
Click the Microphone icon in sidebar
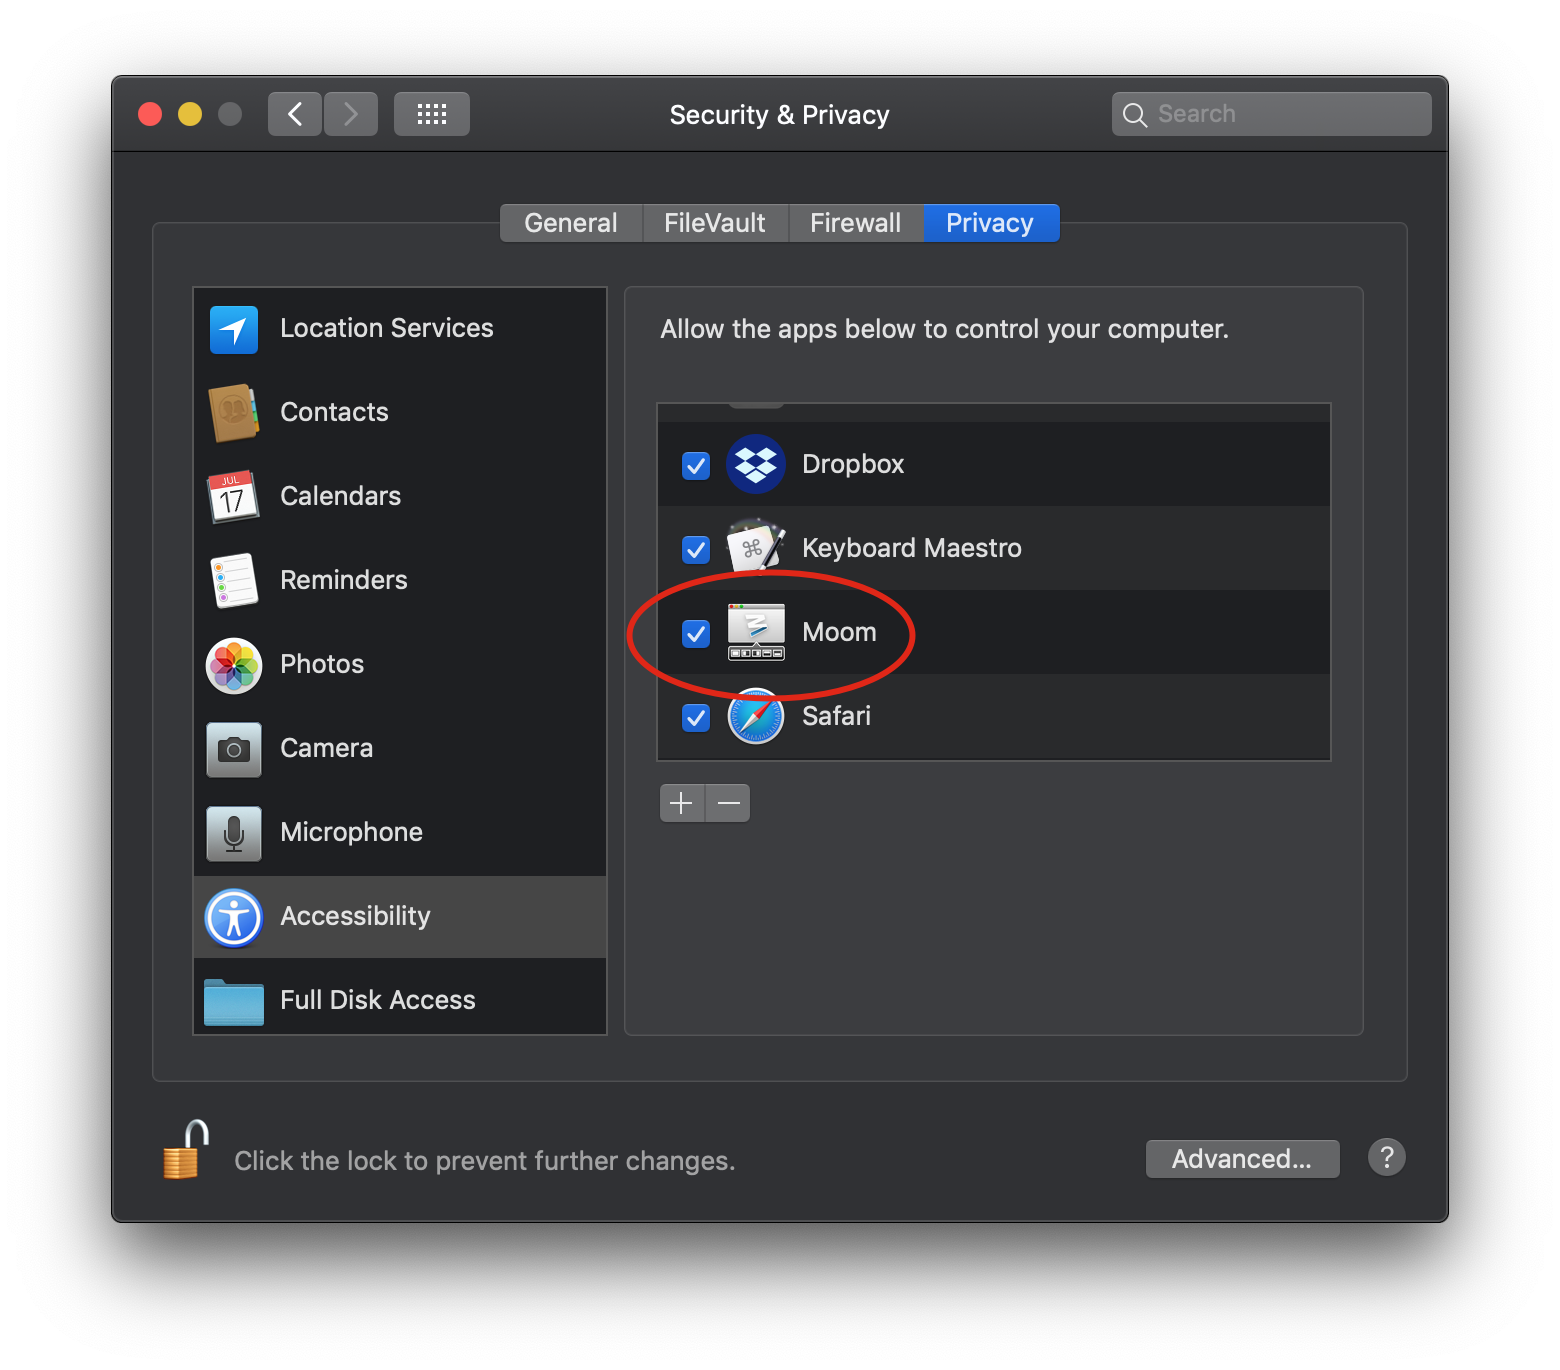click(x=234, y=834)
